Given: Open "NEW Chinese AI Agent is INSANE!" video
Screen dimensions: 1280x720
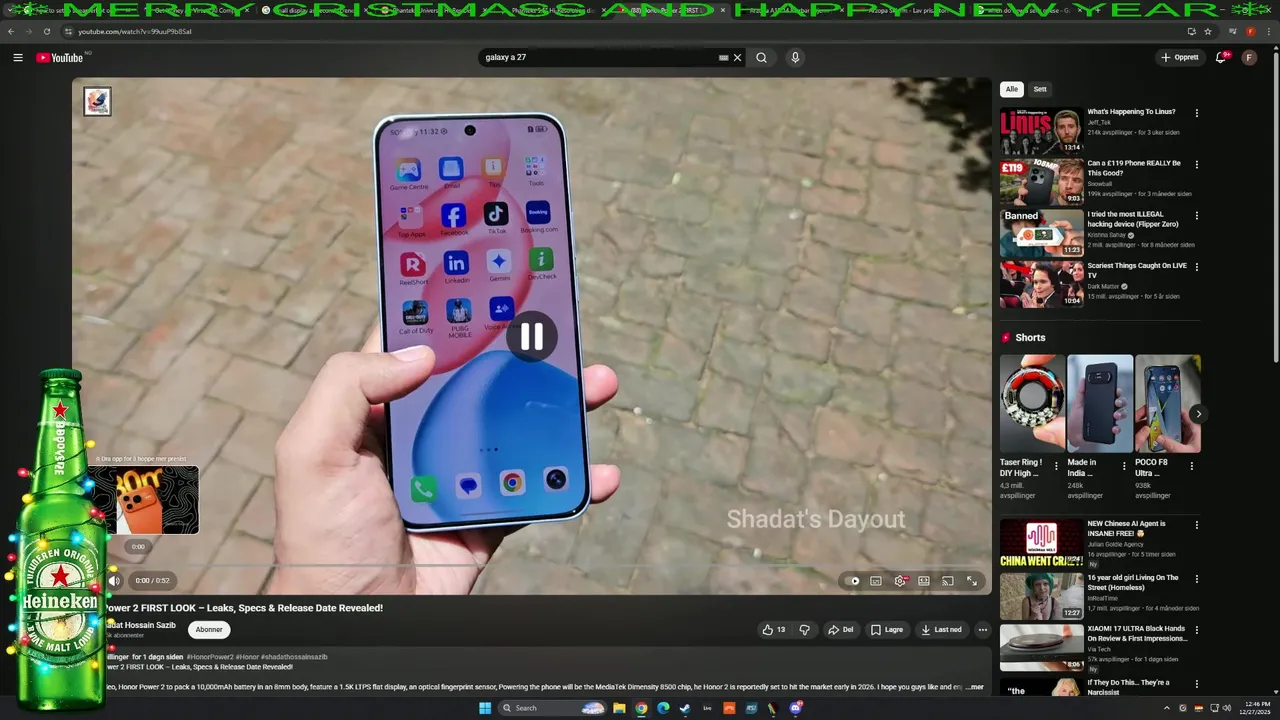Looking at the screenshot, I should pos(1041,543).
